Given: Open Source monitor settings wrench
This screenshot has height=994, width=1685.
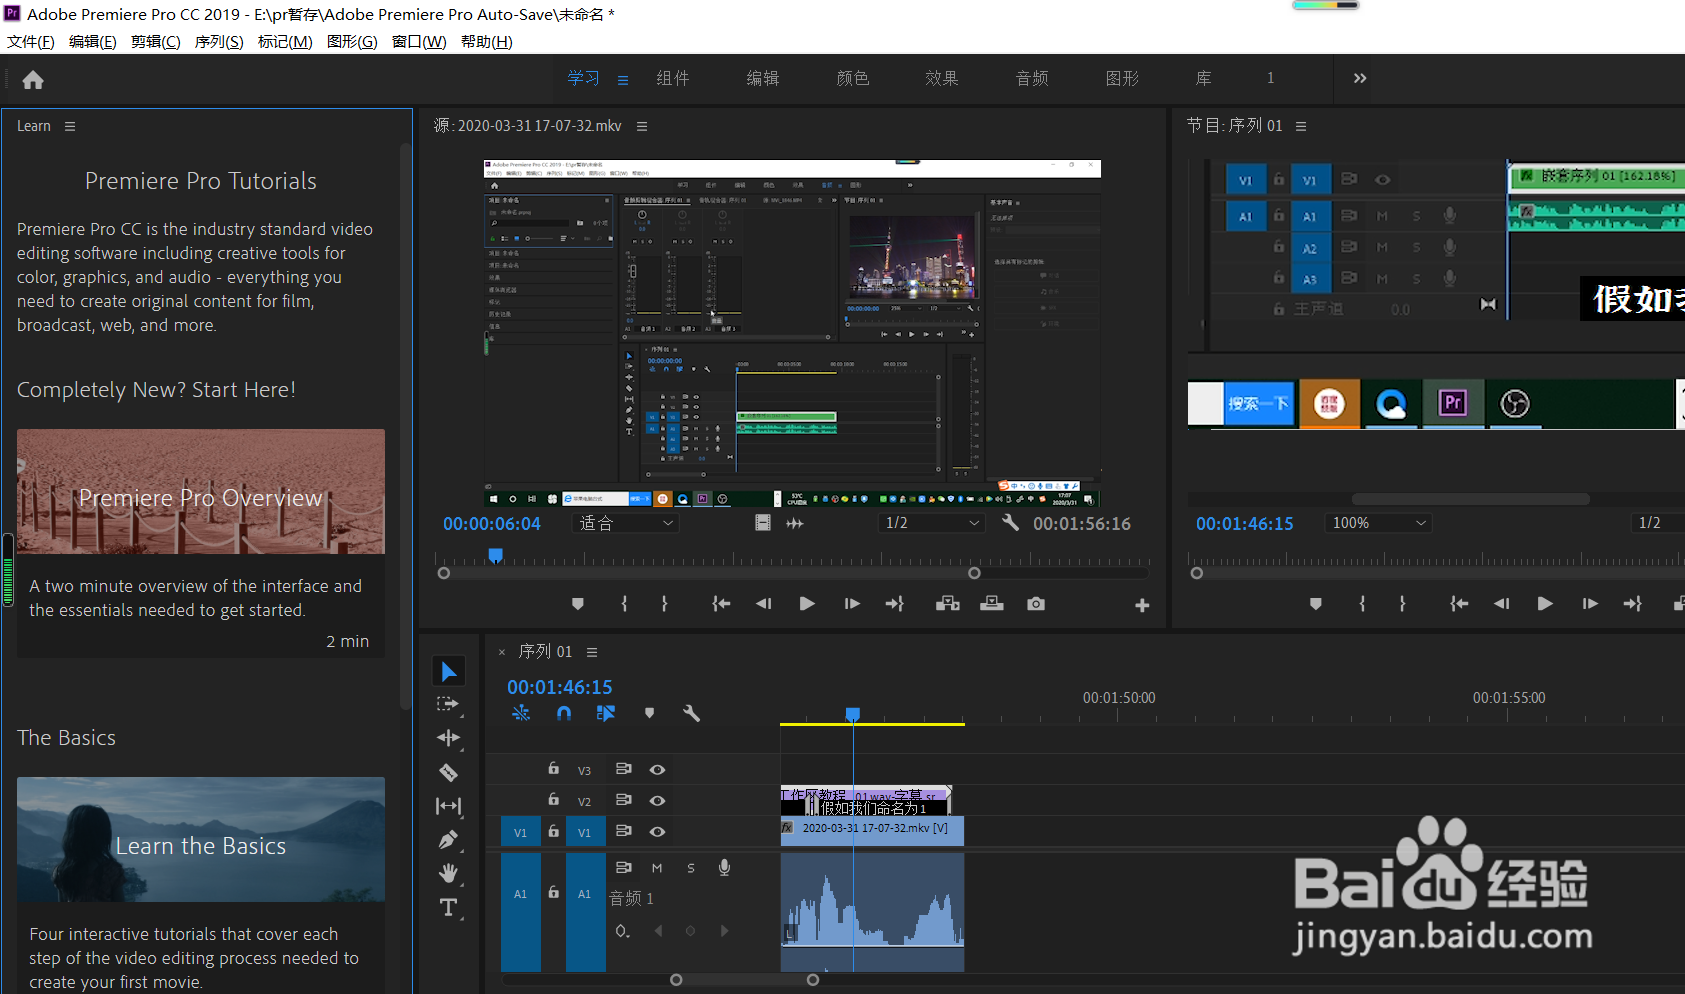Looking at the screenshot, I should click(1010, 522).
